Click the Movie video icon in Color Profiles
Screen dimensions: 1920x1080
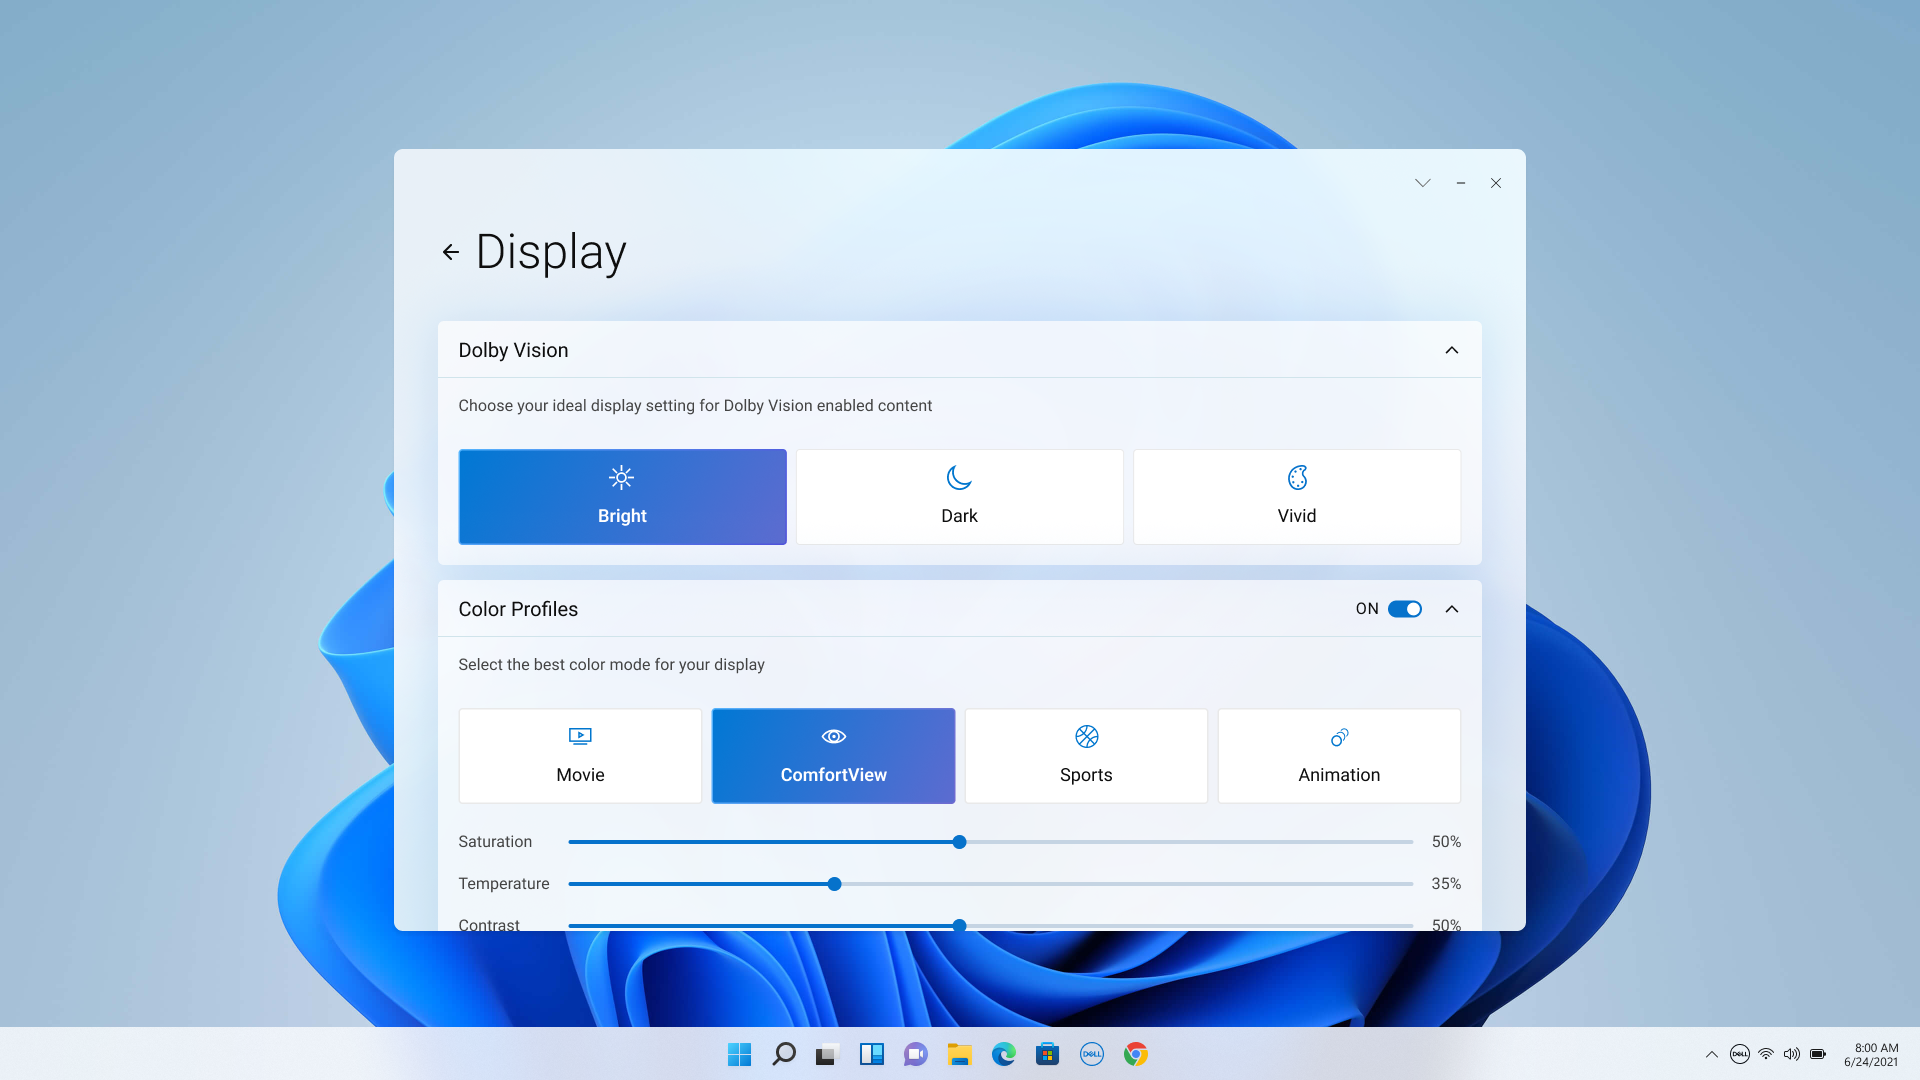580,736
